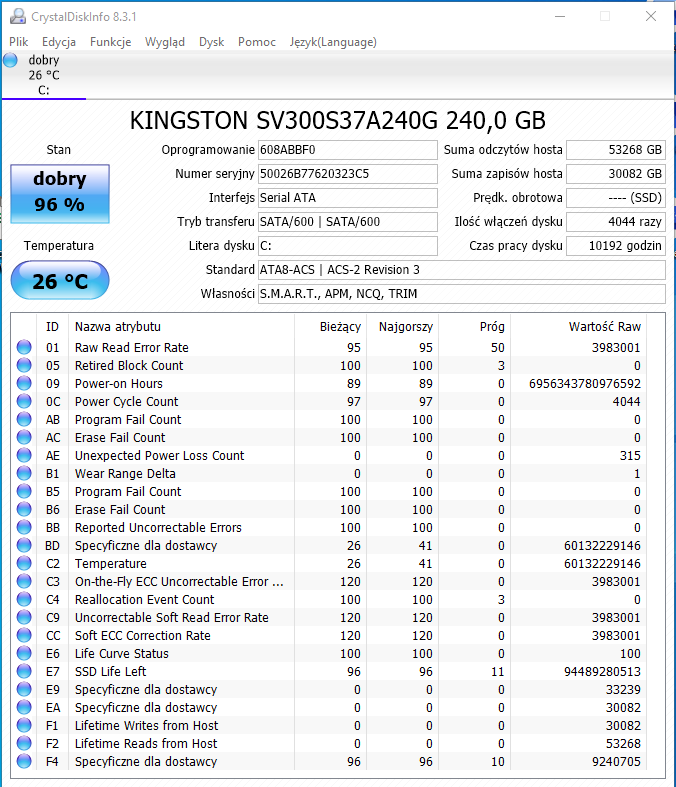Click status orb for attribute EA row
676x787 pixels.
click(x=24, y=707)
